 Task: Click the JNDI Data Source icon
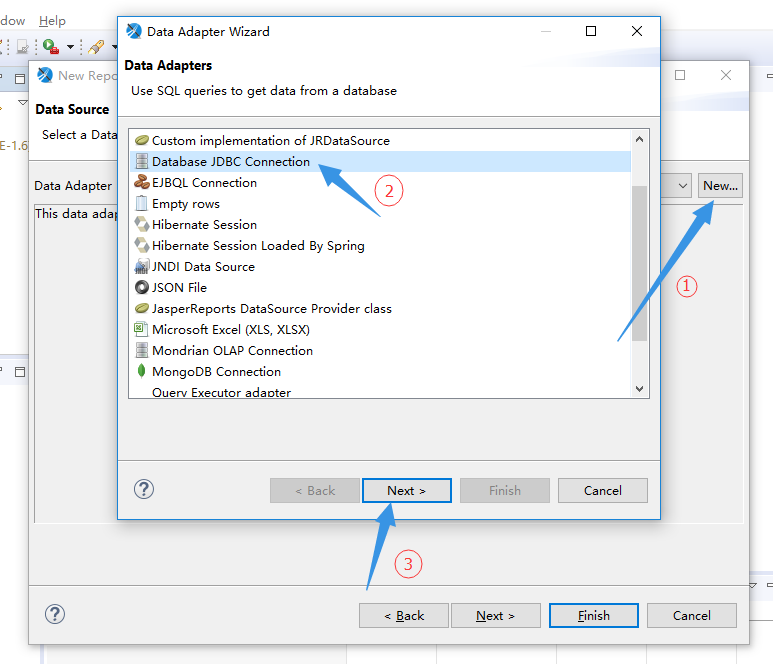coord(141,266)
